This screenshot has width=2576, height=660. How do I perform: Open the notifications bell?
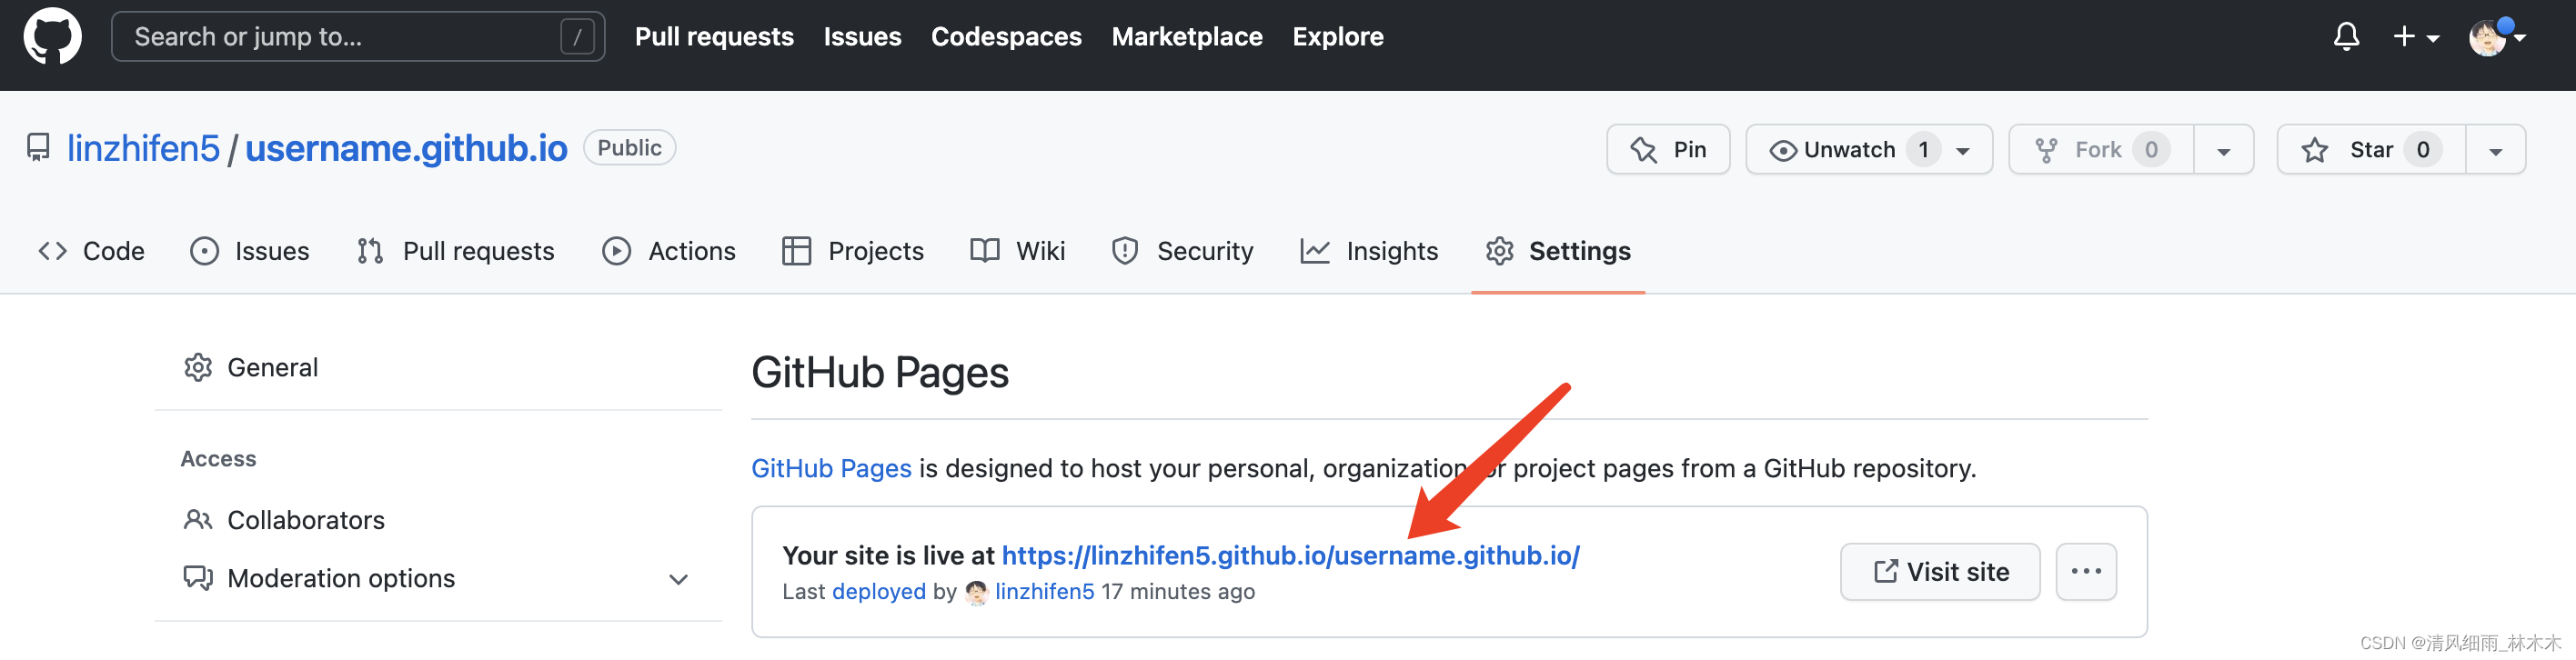[2346, 37]
